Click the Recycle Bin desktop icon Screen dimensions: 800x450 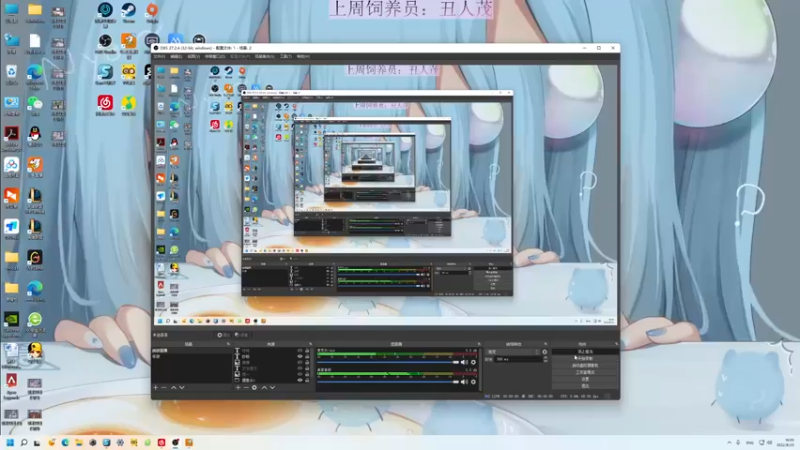11,74
